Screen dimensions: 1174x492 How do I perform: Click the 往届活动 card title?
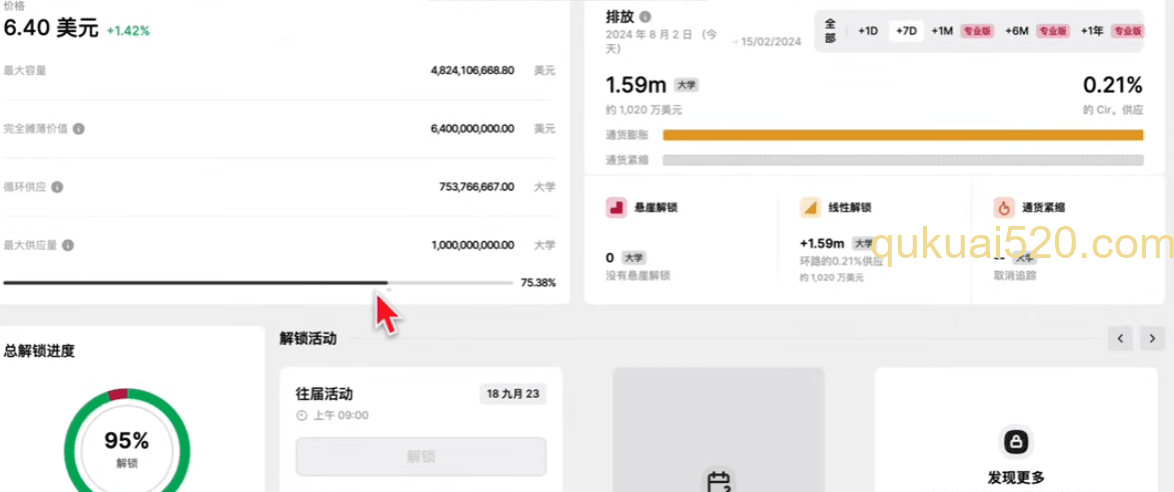[324, 394]
